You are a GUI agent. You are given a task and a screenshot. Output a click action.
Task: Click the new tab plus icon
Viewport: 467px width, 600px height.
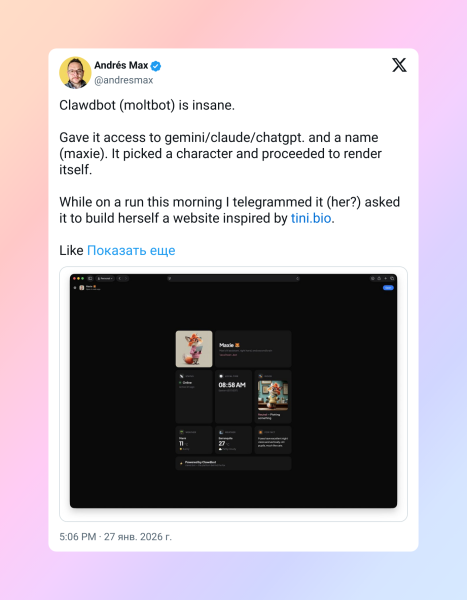[385, 279]
